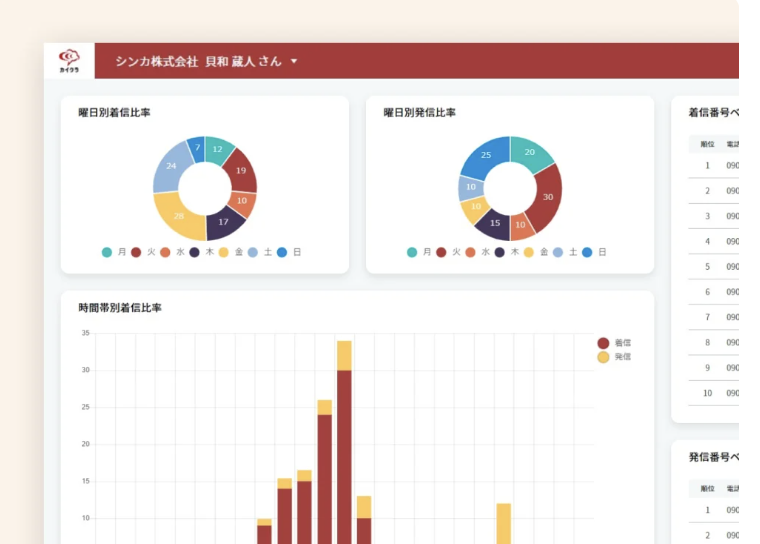This screenshot has height=544, width=760.
Task: Click the カイクラ logo in the header
Action: 69,61
